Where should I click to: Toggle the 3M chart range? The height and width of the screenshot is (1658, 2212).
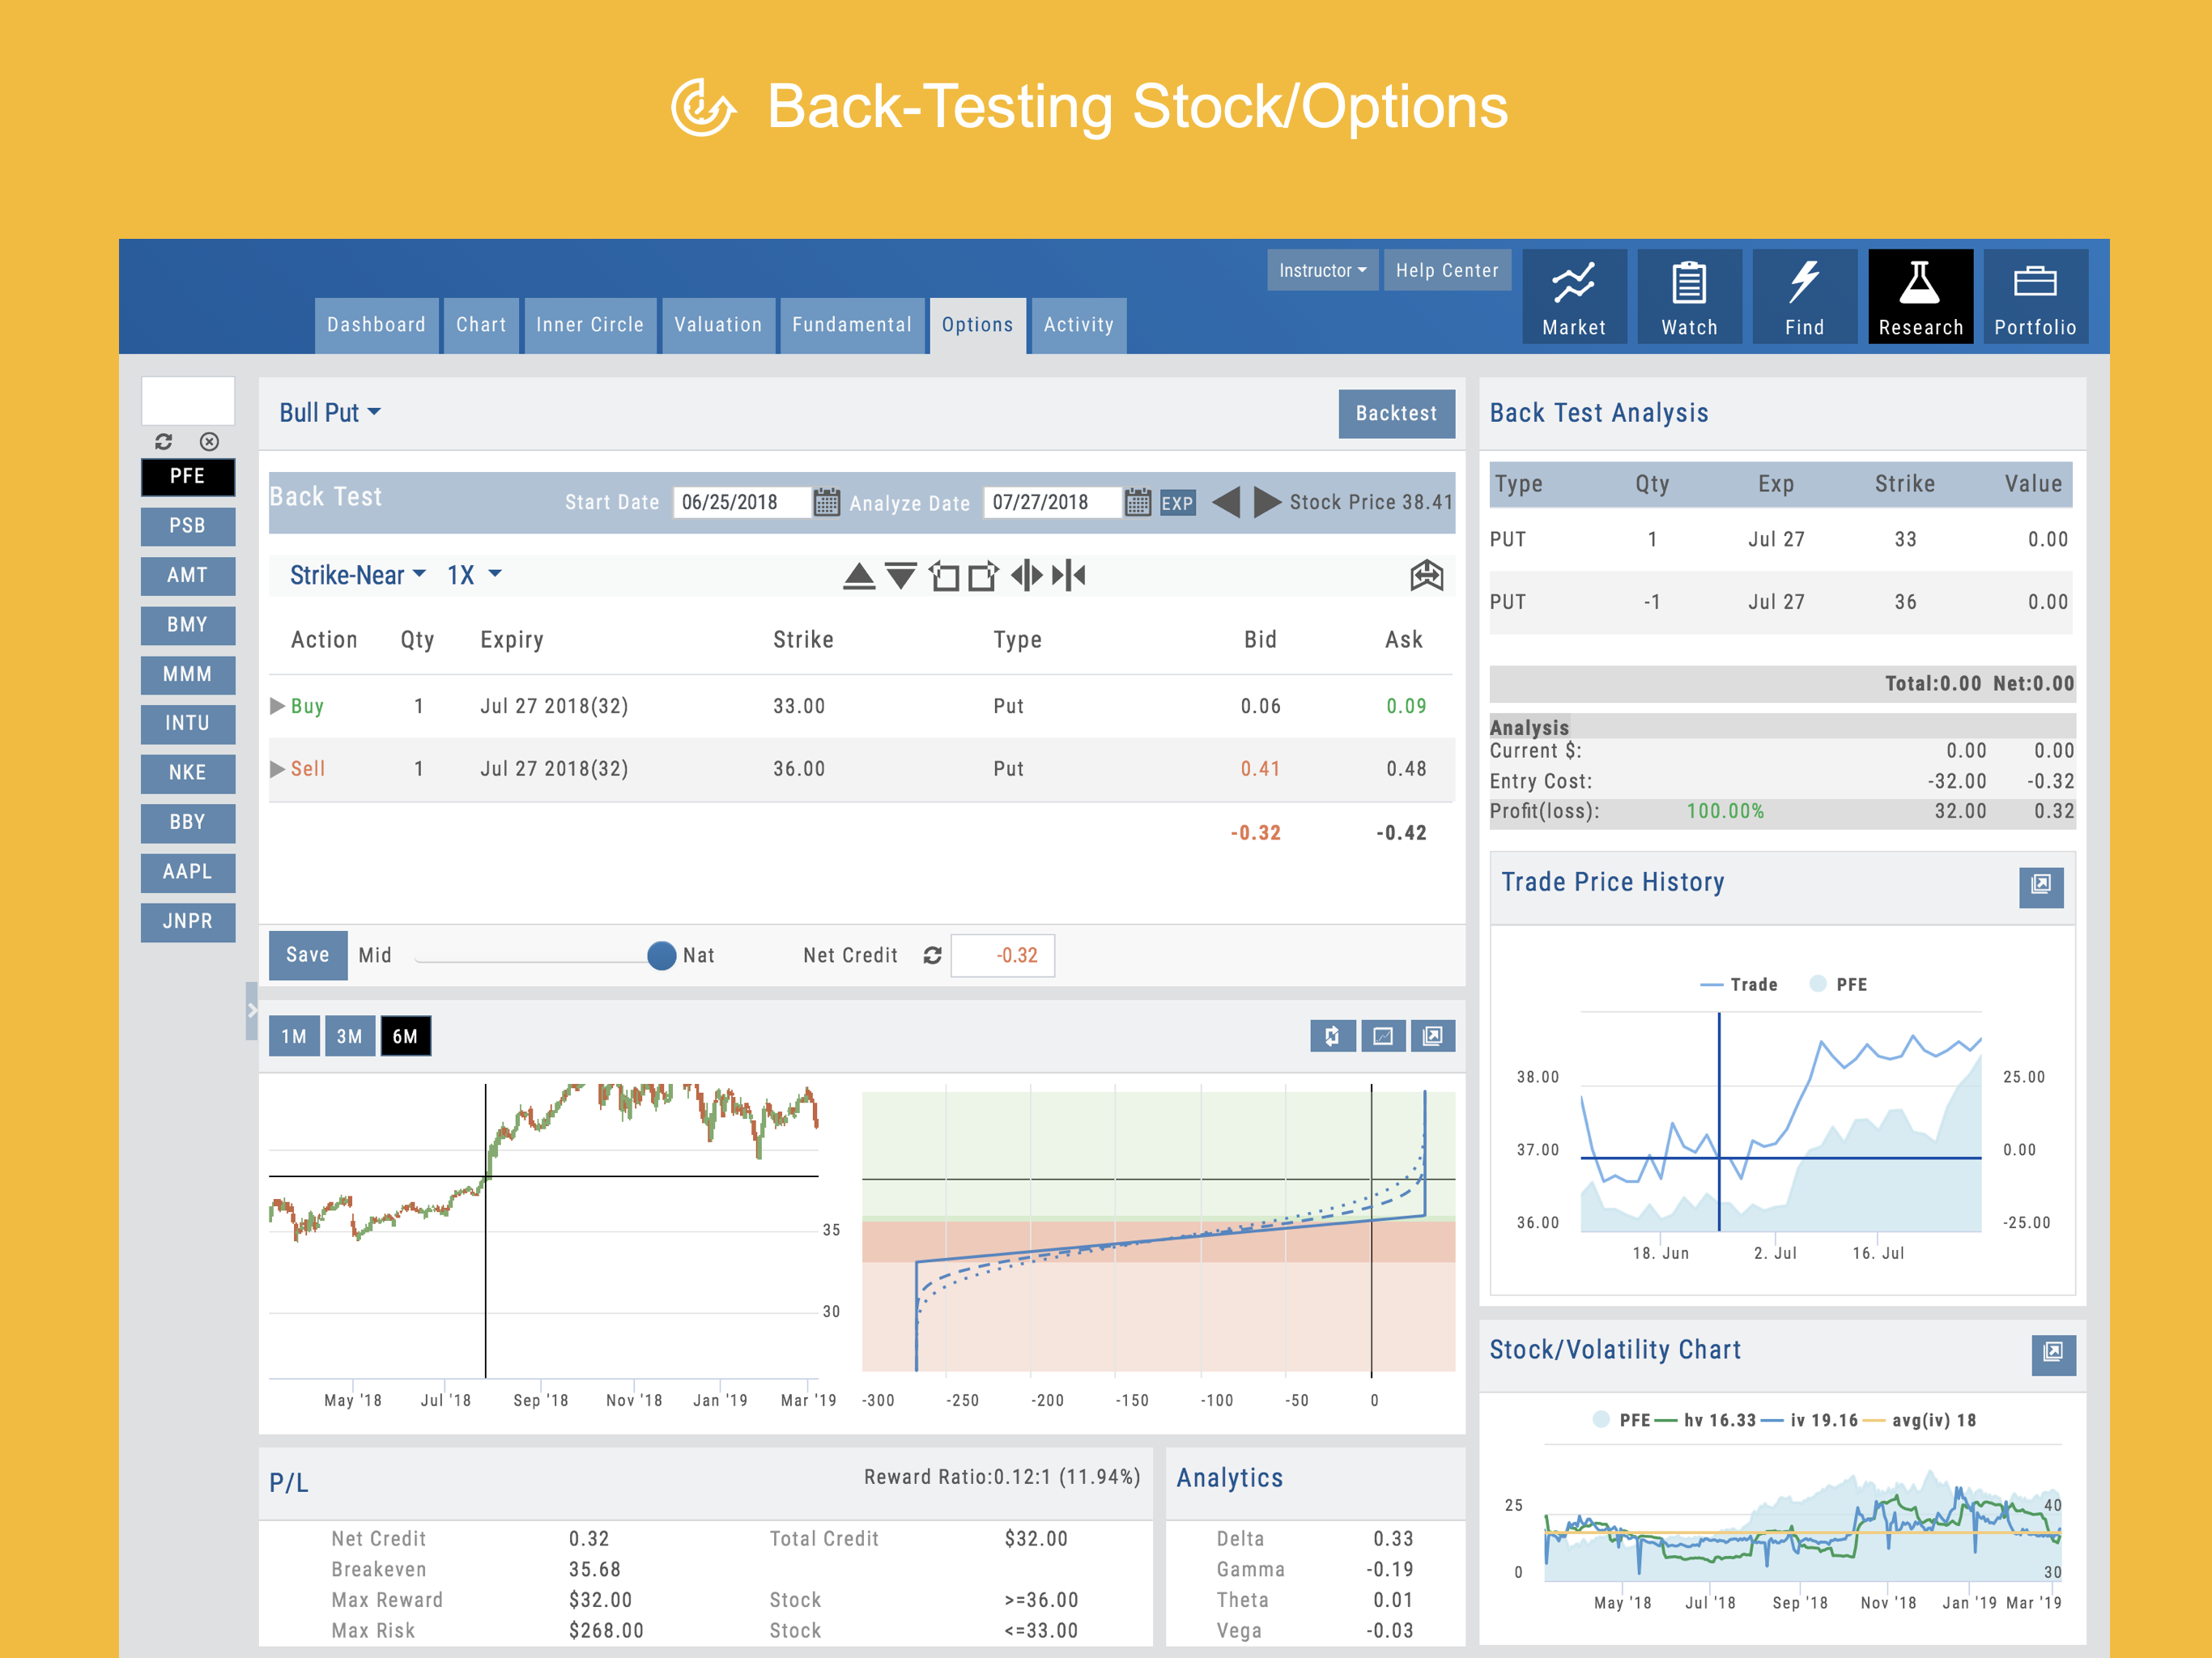pyautogui.click(x=349, y=1036)
